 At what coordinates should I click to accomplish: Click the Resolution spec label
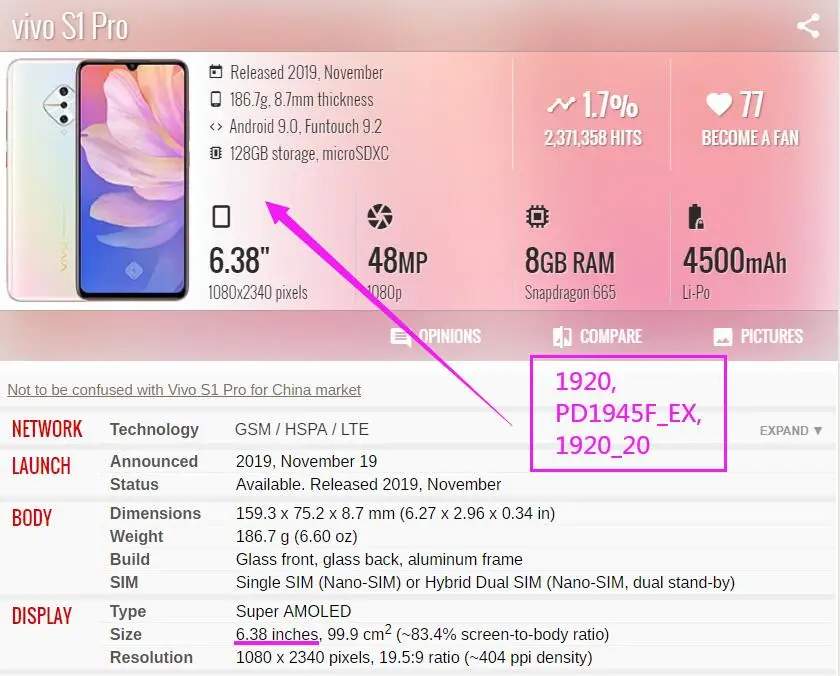click(151, 657)
